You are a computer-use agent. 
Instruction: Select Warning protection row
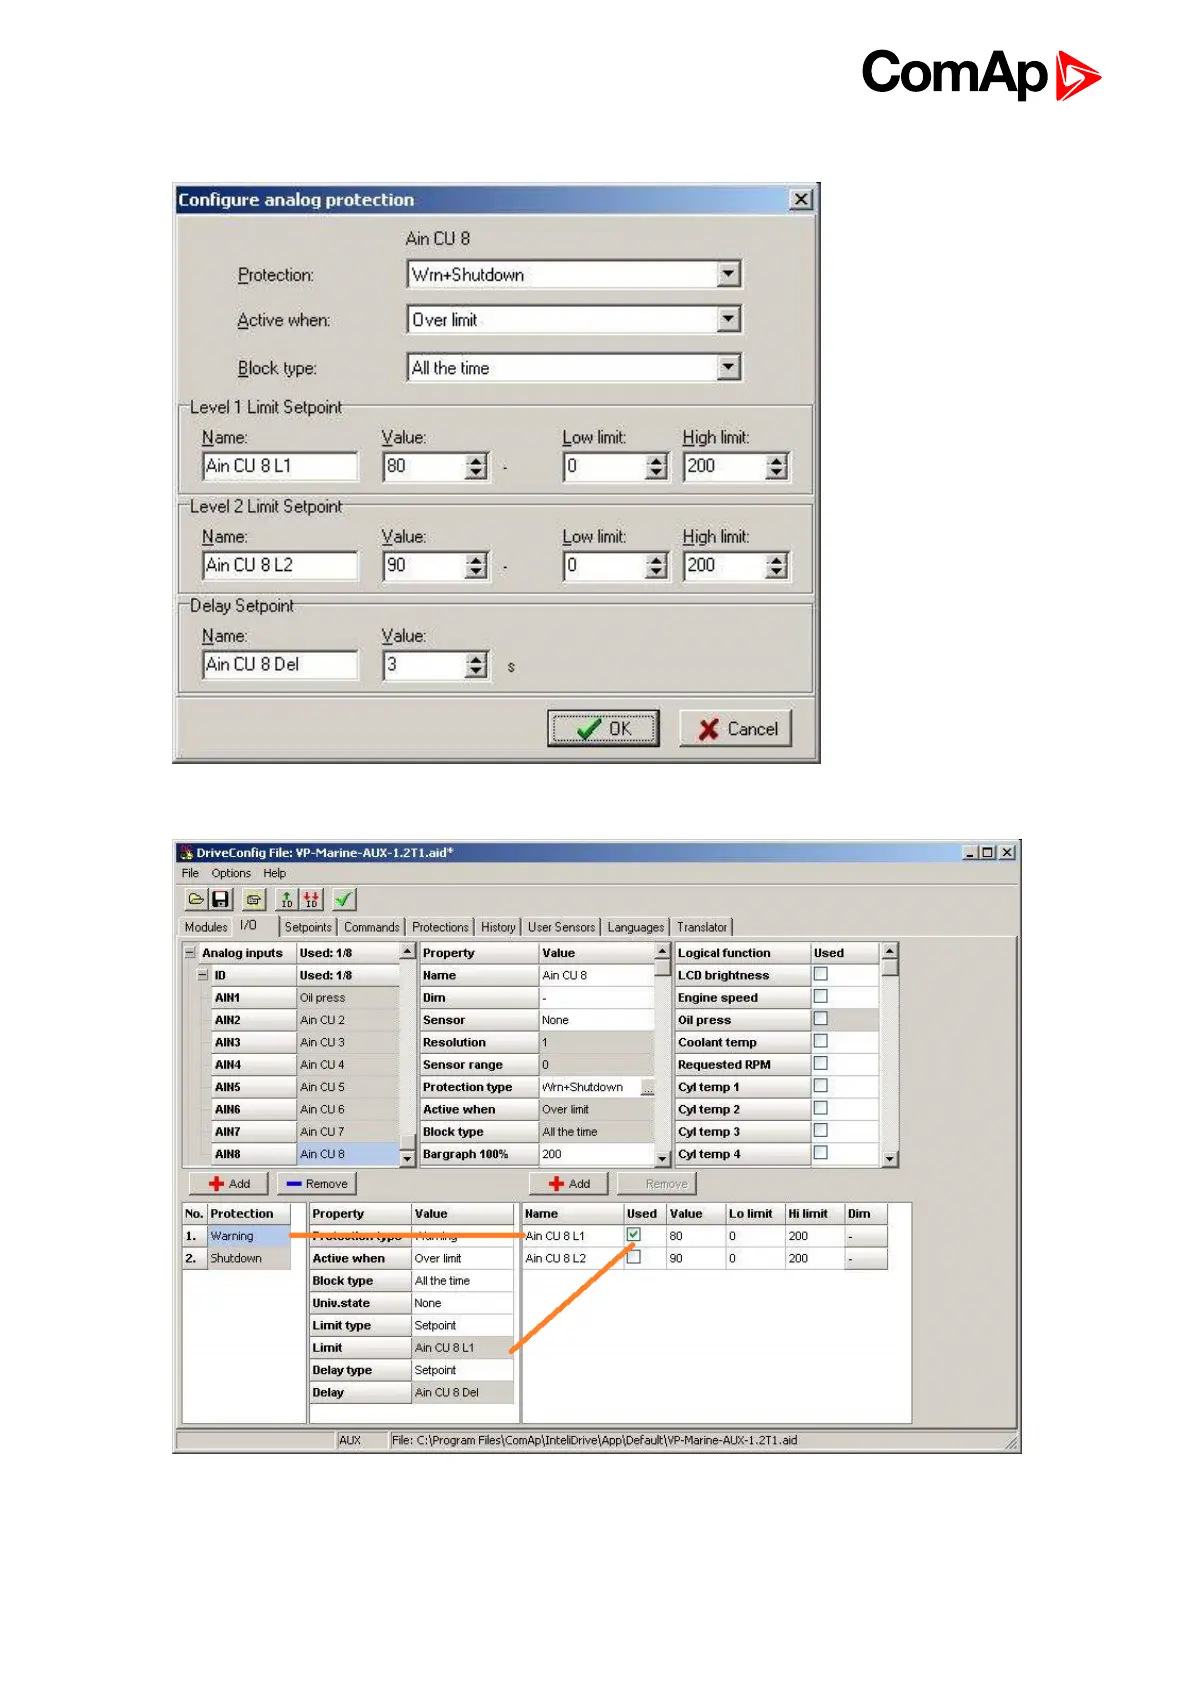click(x=236, y=1236)
